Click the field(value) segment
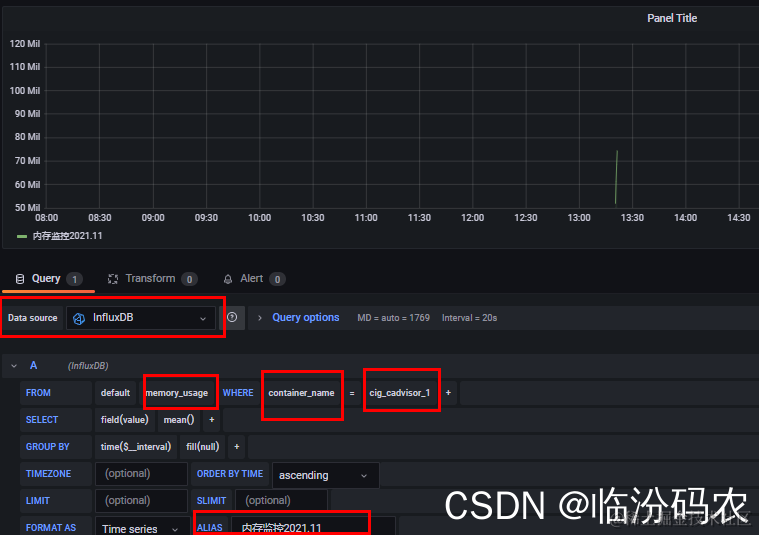 [x=124, y=420]
